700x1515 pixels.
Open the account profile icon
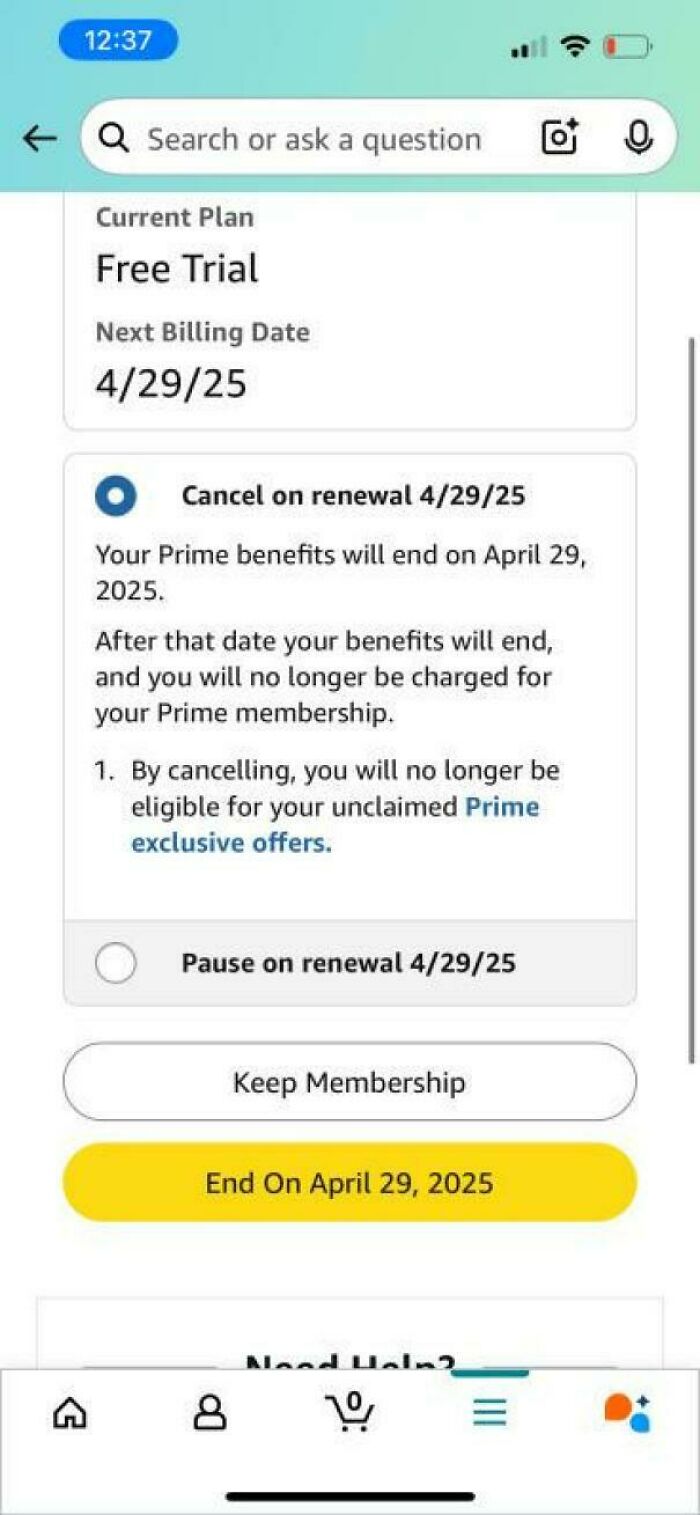coord(210,1412)
